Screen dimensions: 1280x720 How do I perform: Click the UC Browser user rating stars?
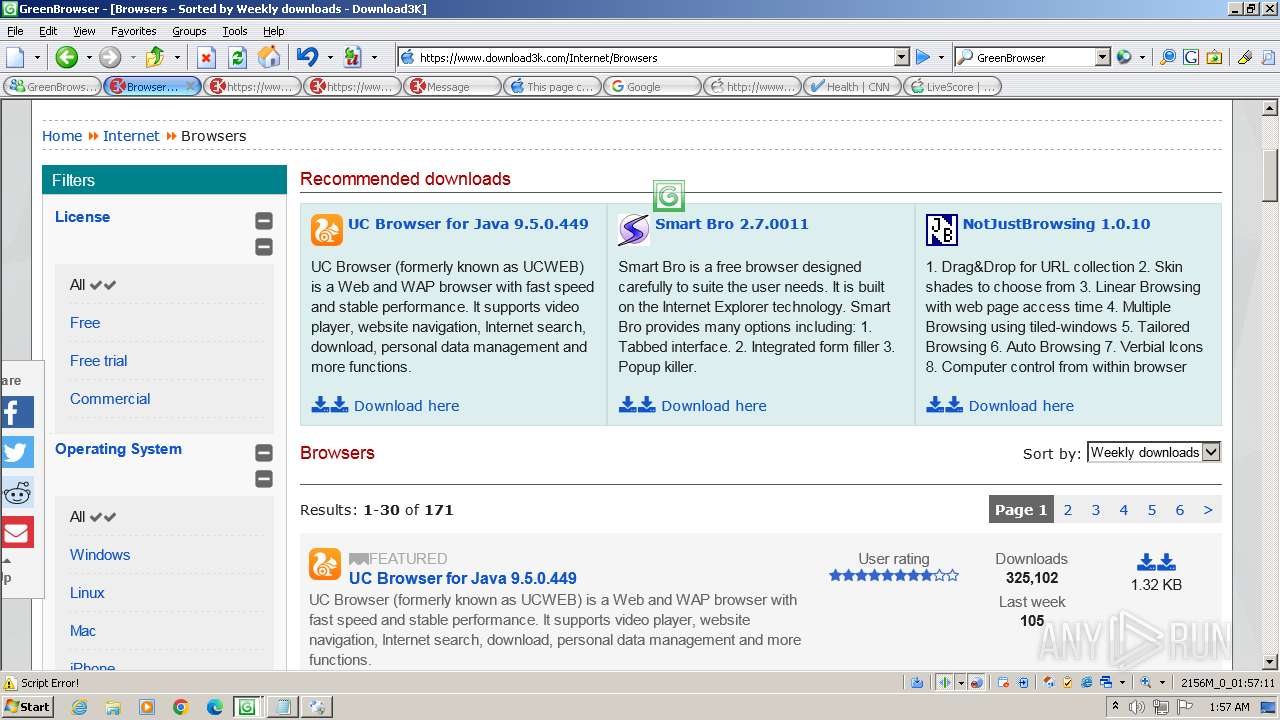coord(894,575)
